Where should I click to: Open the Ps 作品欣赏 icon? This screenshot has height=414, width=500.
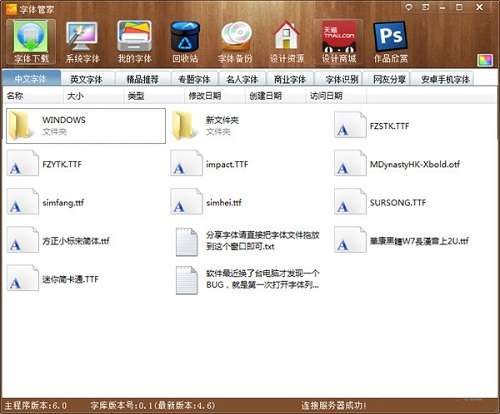pos(391,42)
